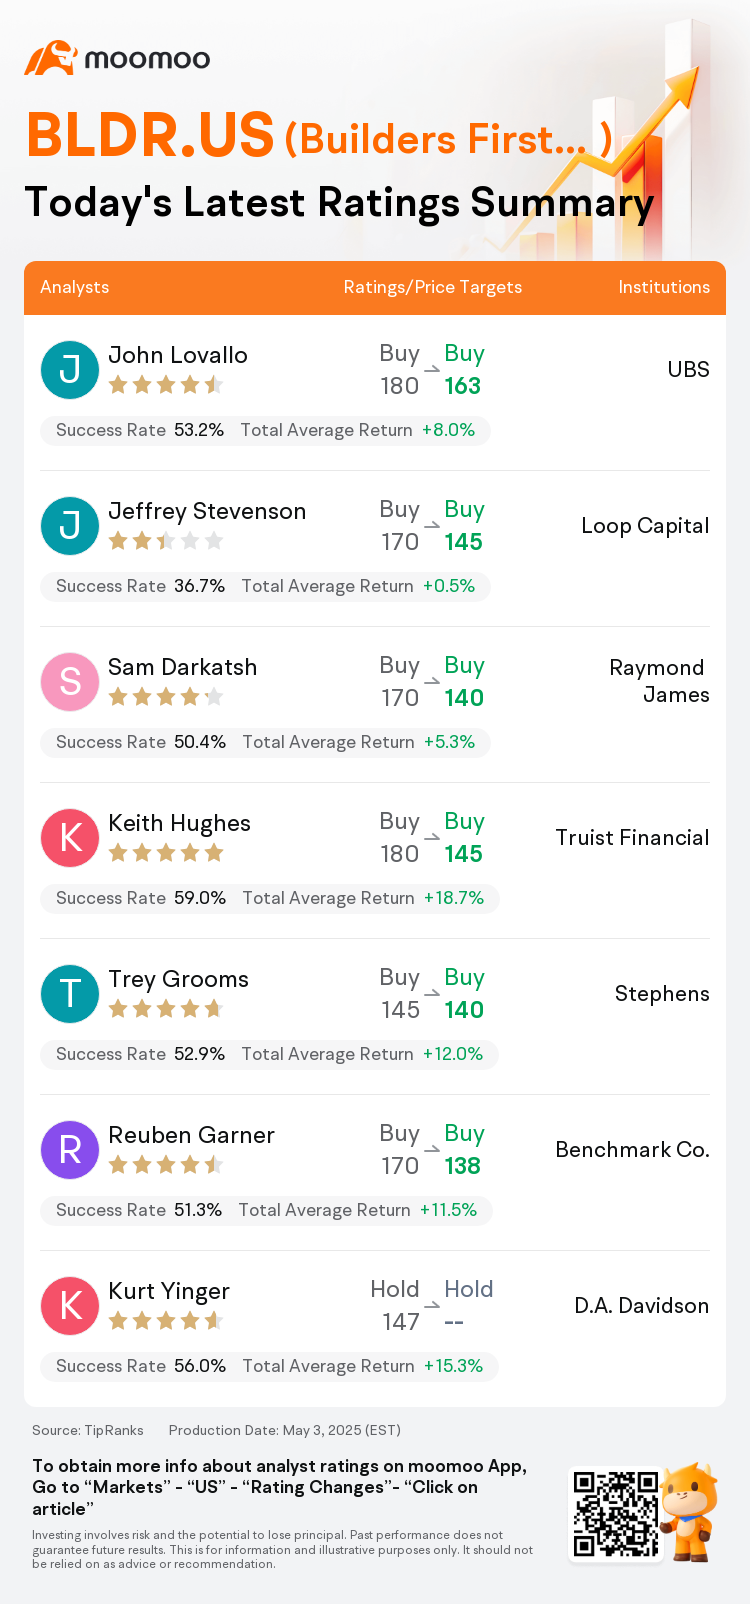Screen dimensions: 750x1604
Task: Click Keith Hughes's red K avatar
Action: click(x=70, y=837)
